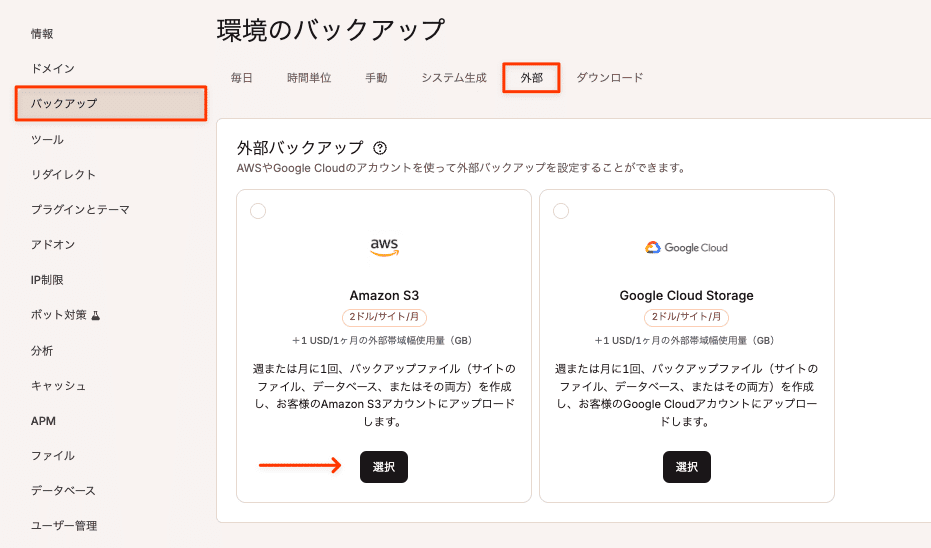Image resolution: width=931 pixels, height=548 pixels.
Task: Click 選択 button under Amazon S3
Action: pyautogui.click(x=384, y=467)
